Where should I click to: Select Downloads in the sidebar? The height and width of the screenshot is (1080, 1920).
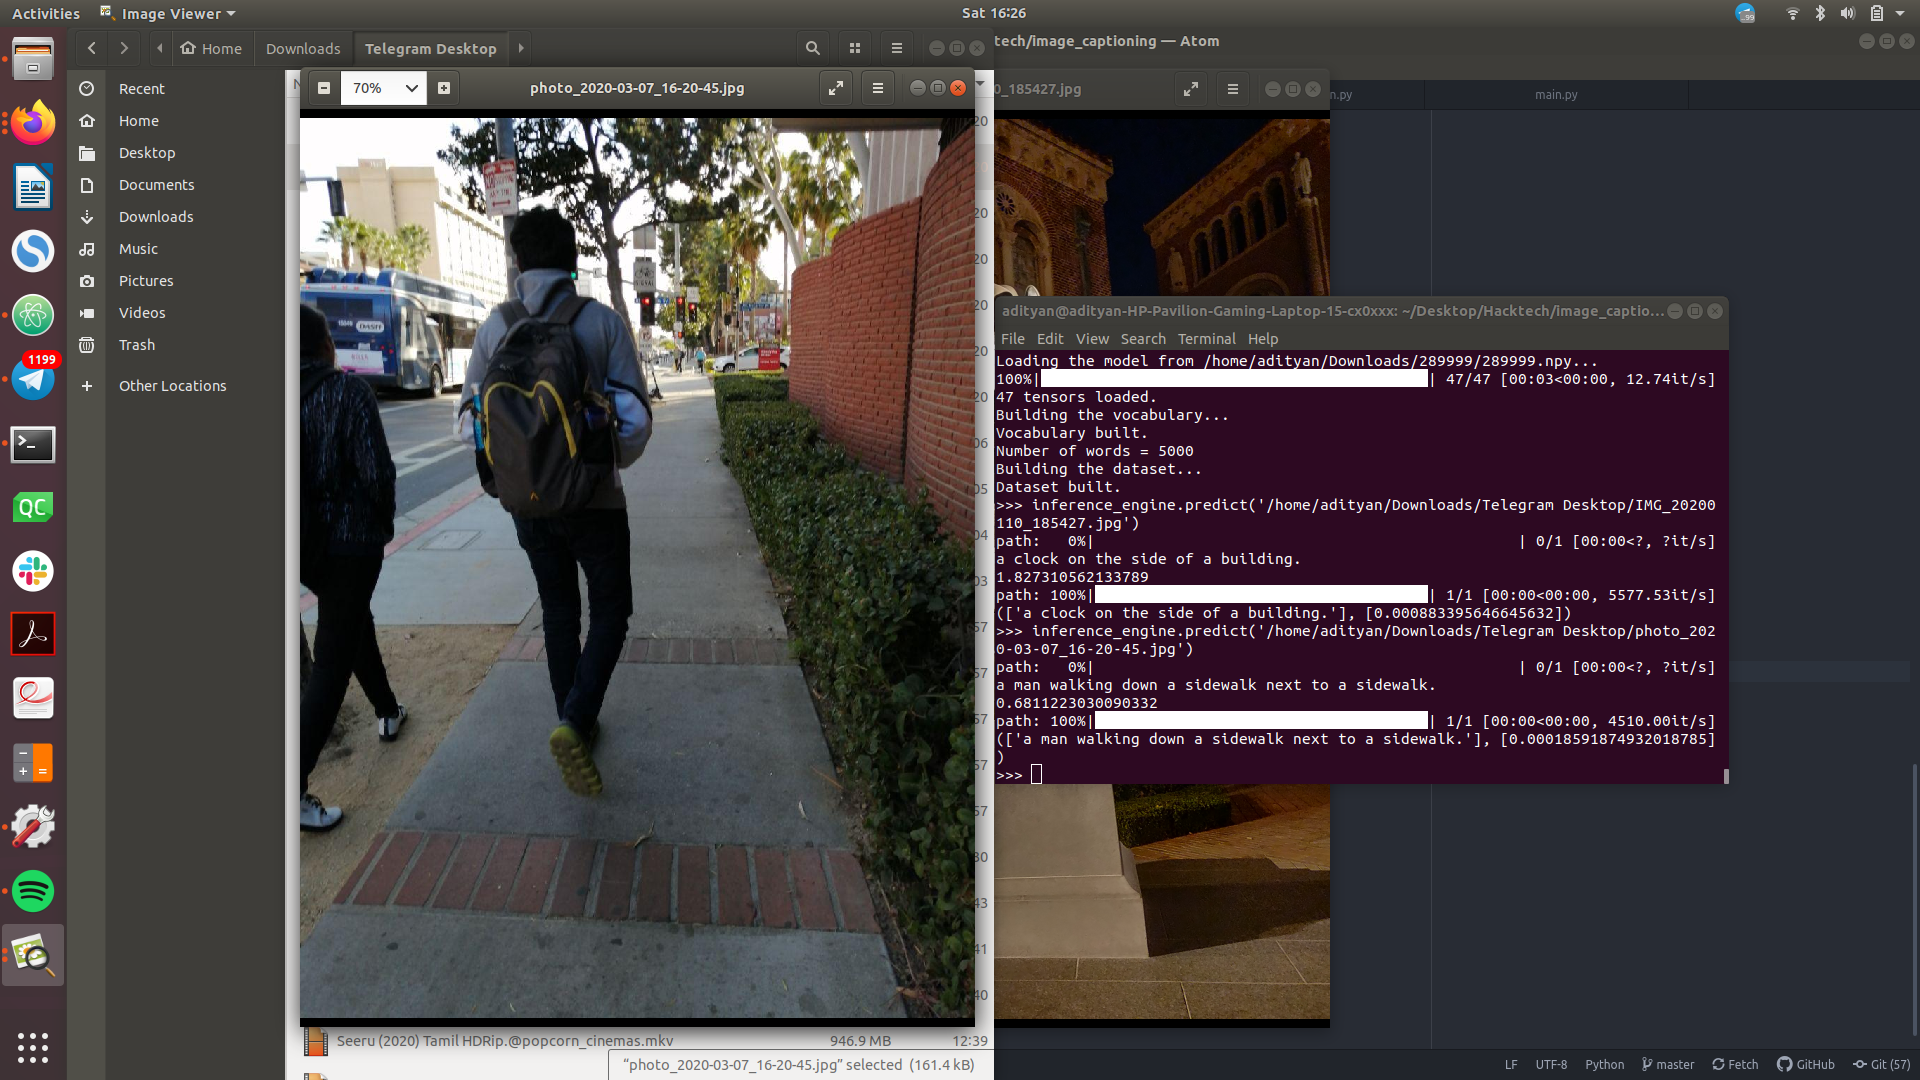(x=156, y=217)
